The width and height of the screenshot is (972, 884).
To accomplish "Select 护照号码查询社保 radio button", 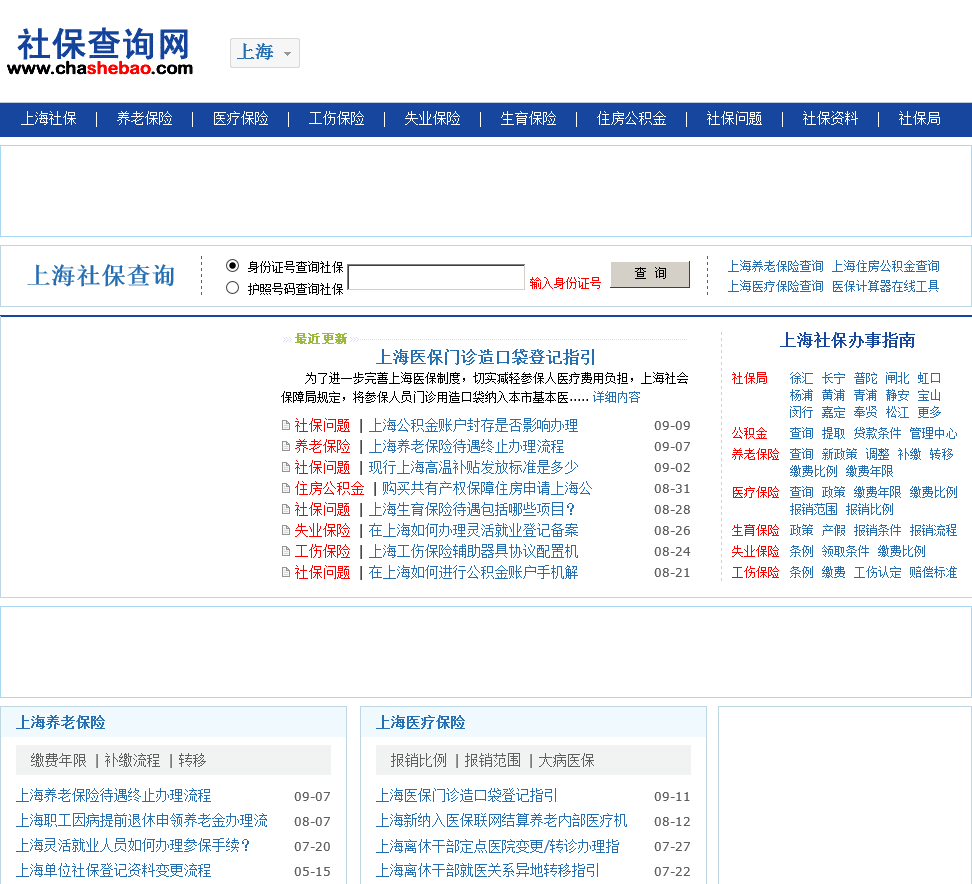I will pyautogui.click(x=232, y=288).
